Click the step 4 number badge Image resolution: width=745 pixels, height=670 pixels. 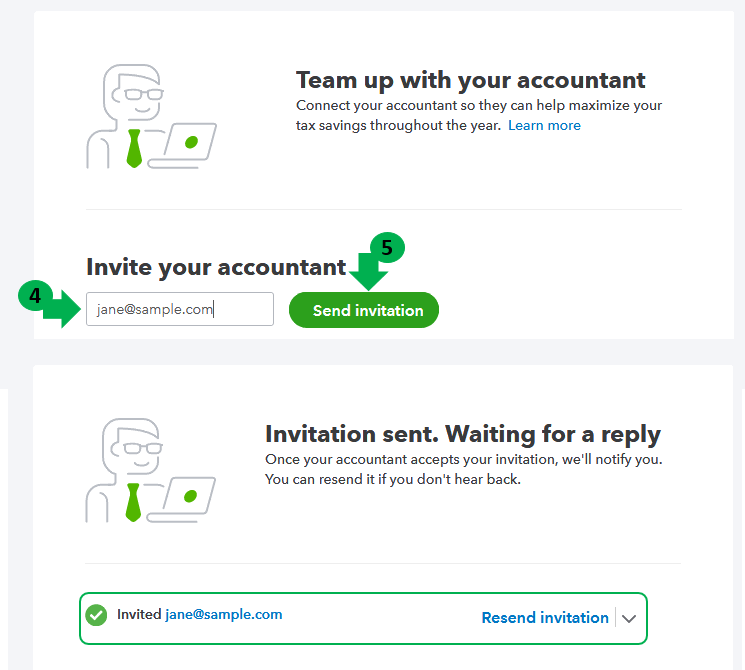point(33,296)
